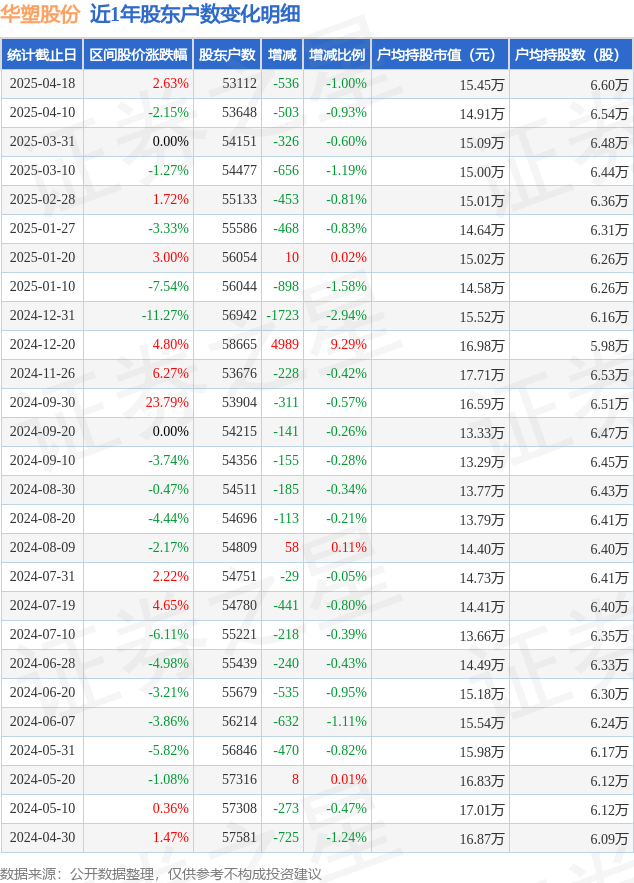Click the 户均持股市值（元） column header
Screen dimensions: 634x883
click(x=440, y=55)
